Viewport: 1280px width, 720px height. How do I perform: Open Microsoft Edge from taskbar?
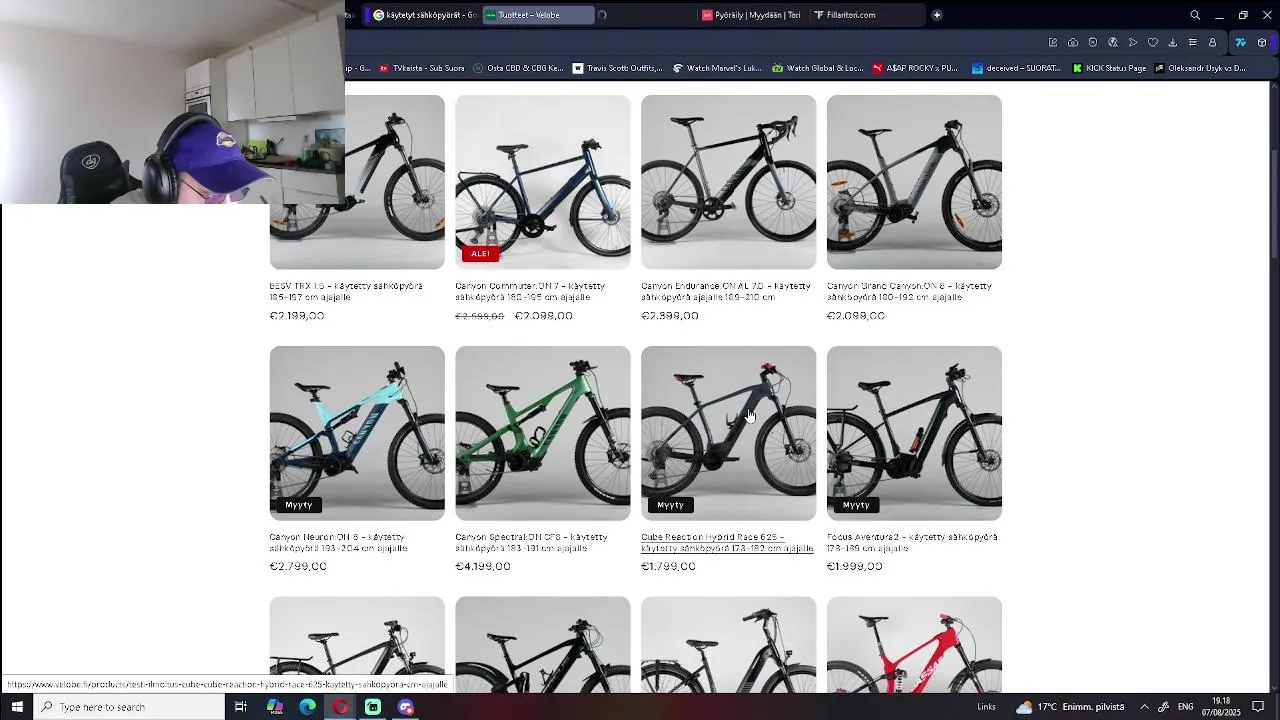[307, 707]
